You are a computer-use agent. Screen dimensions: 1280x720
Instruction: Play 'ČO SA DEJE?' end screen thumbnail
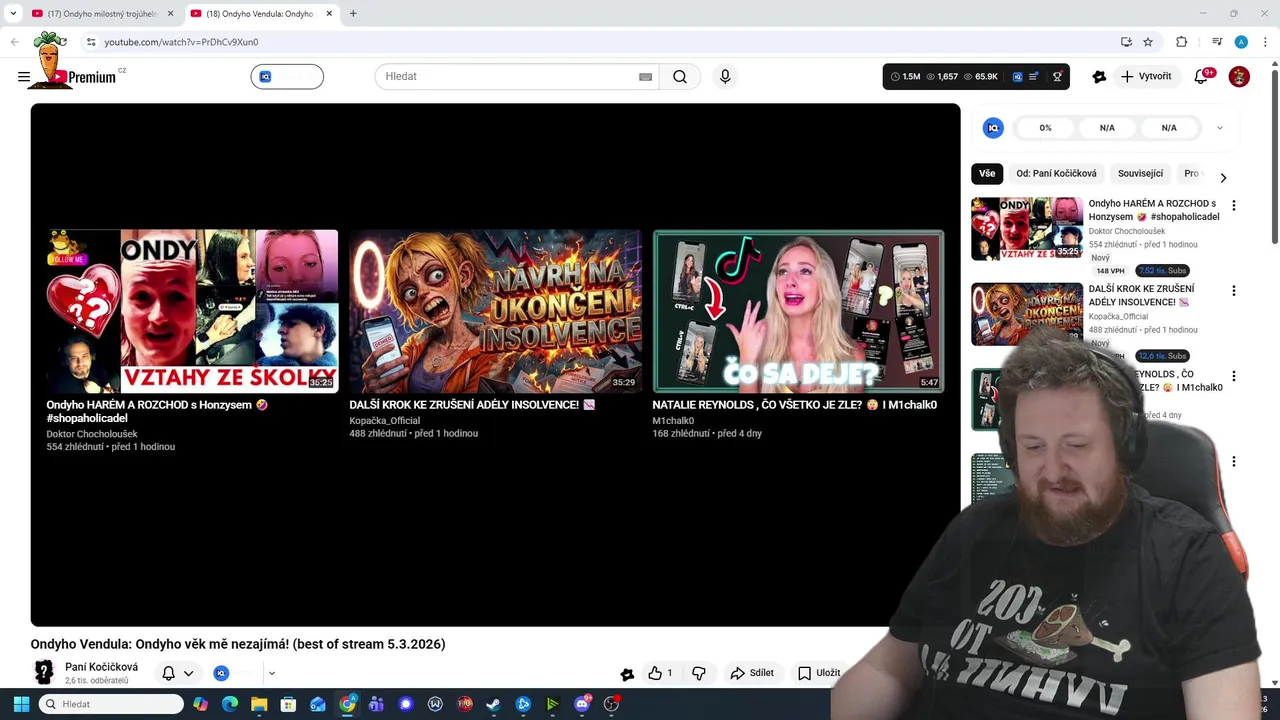(x=798, y=311)
